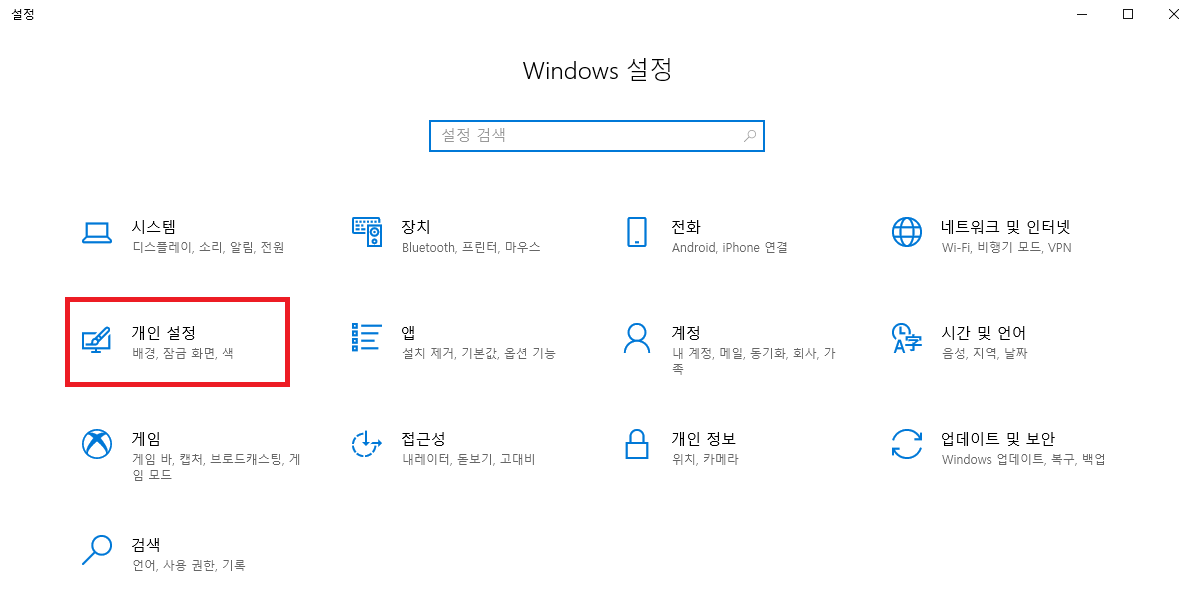
Task: Click the 장치 keyboard and speaker icon
Action: [368, 232]
